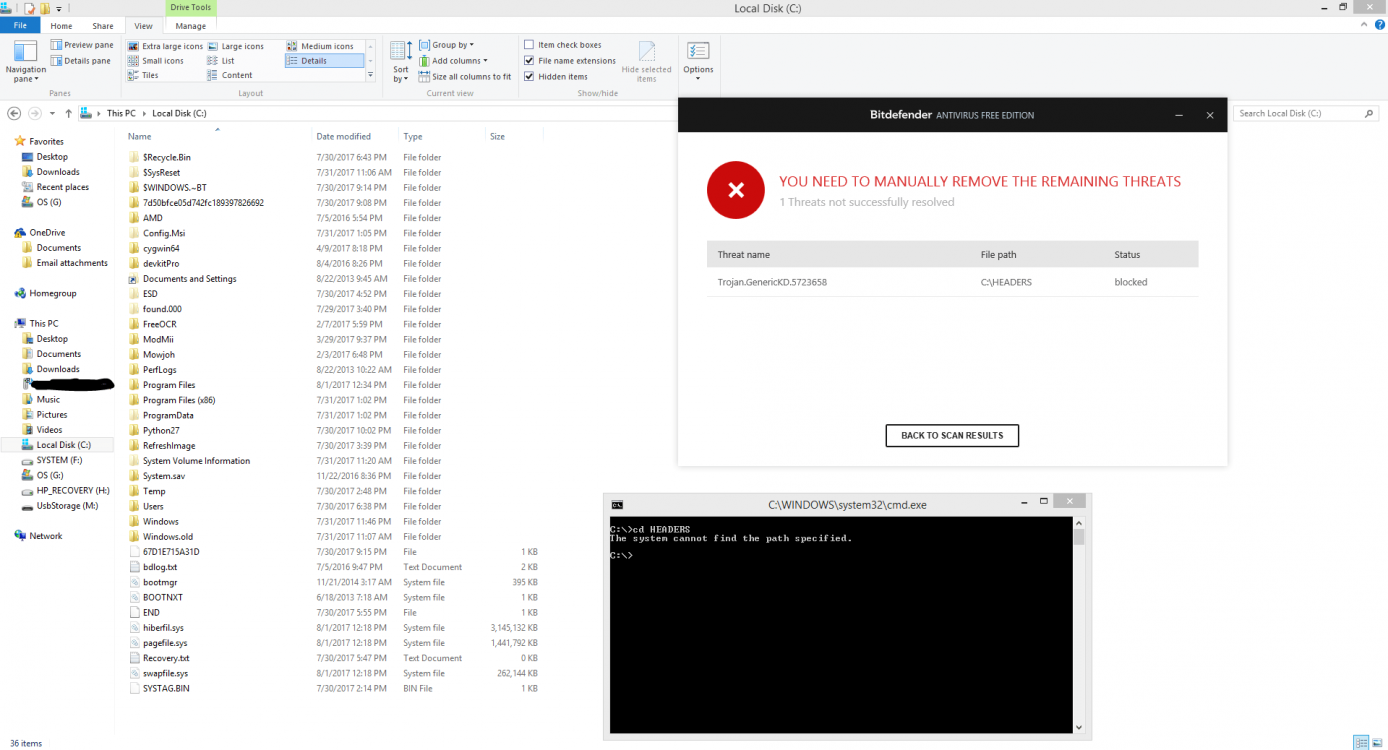This screenshot has height=750, width=1388.
Task: Toggle Hidden items checkbox
Action: [x=529, y=76]
